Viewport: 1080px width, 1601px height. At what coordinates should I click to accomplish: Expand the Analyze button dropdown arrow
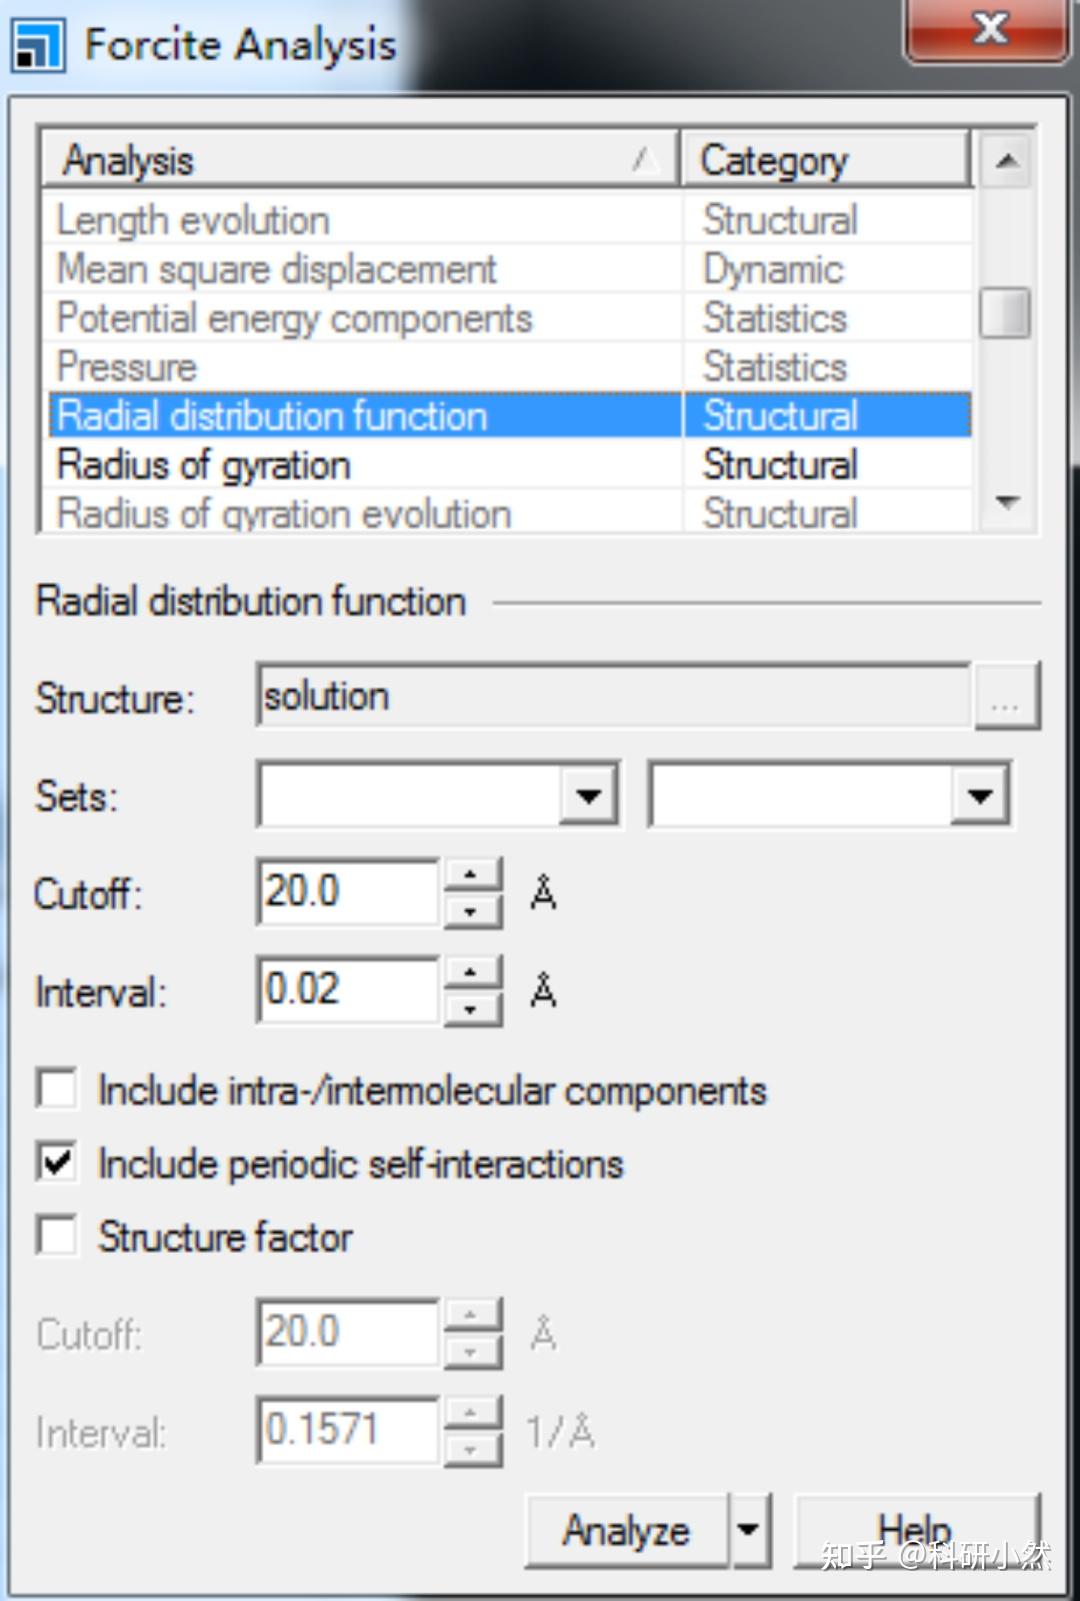749,1529
